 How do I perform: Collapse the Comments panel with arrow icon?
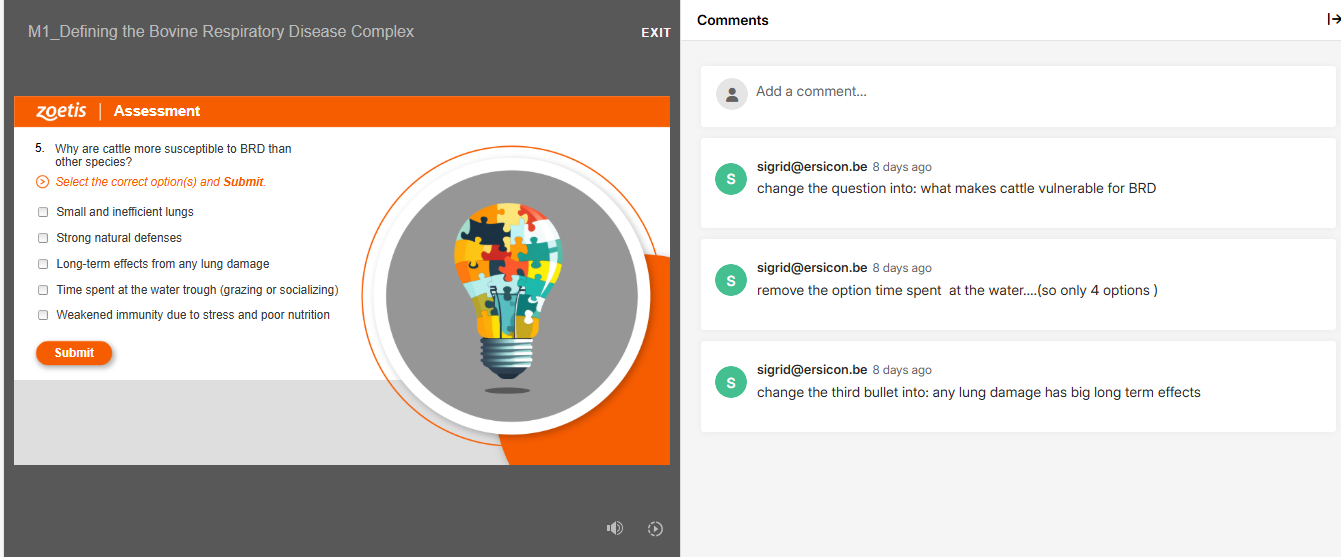click(1332, 20)
